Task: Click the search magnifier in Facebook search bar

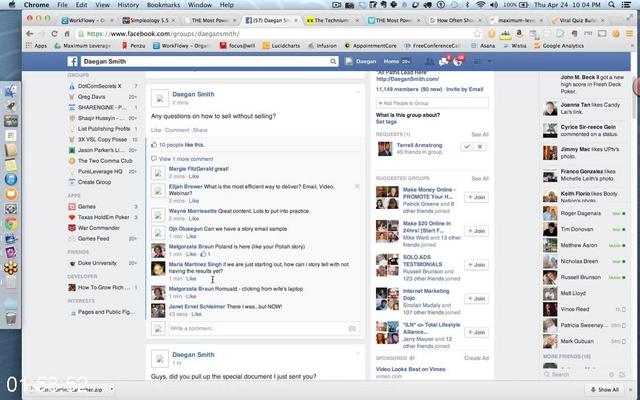Action: pos(333,62)
